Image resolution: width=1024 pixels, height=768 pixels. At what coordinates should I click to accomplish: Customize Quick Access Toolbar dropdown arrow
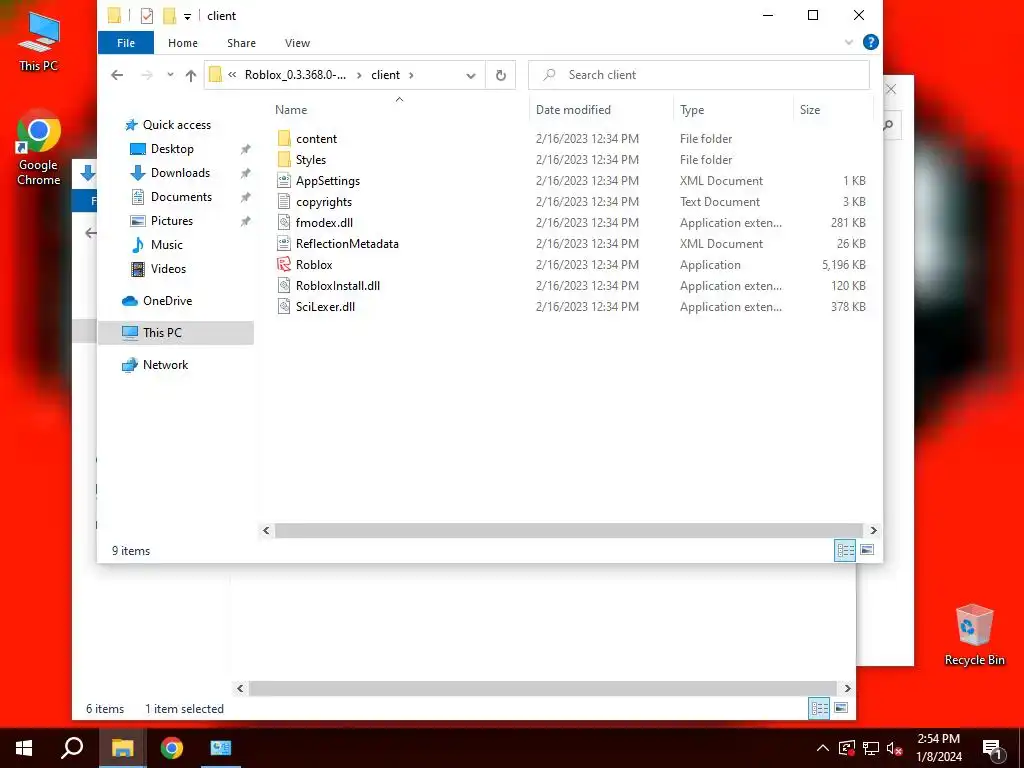[187, 16]
